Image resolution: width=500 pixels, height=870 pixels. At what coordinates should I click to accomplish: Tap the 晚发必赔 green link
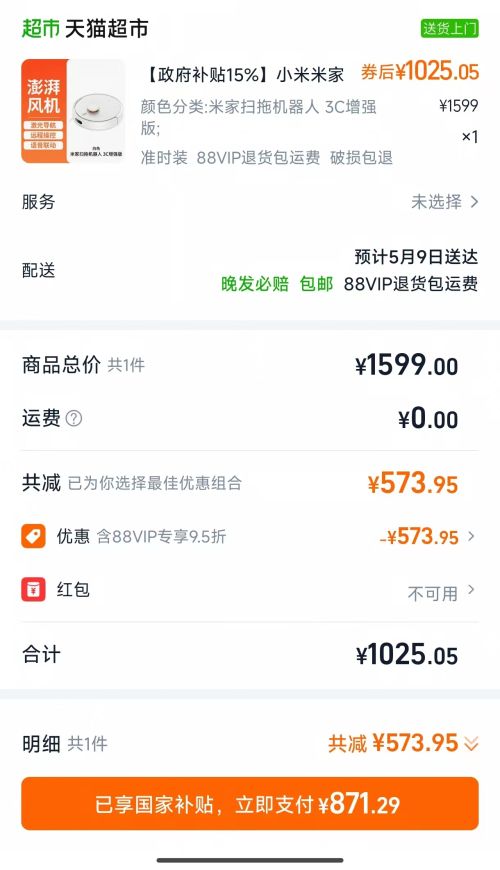[x=255, y=284]
